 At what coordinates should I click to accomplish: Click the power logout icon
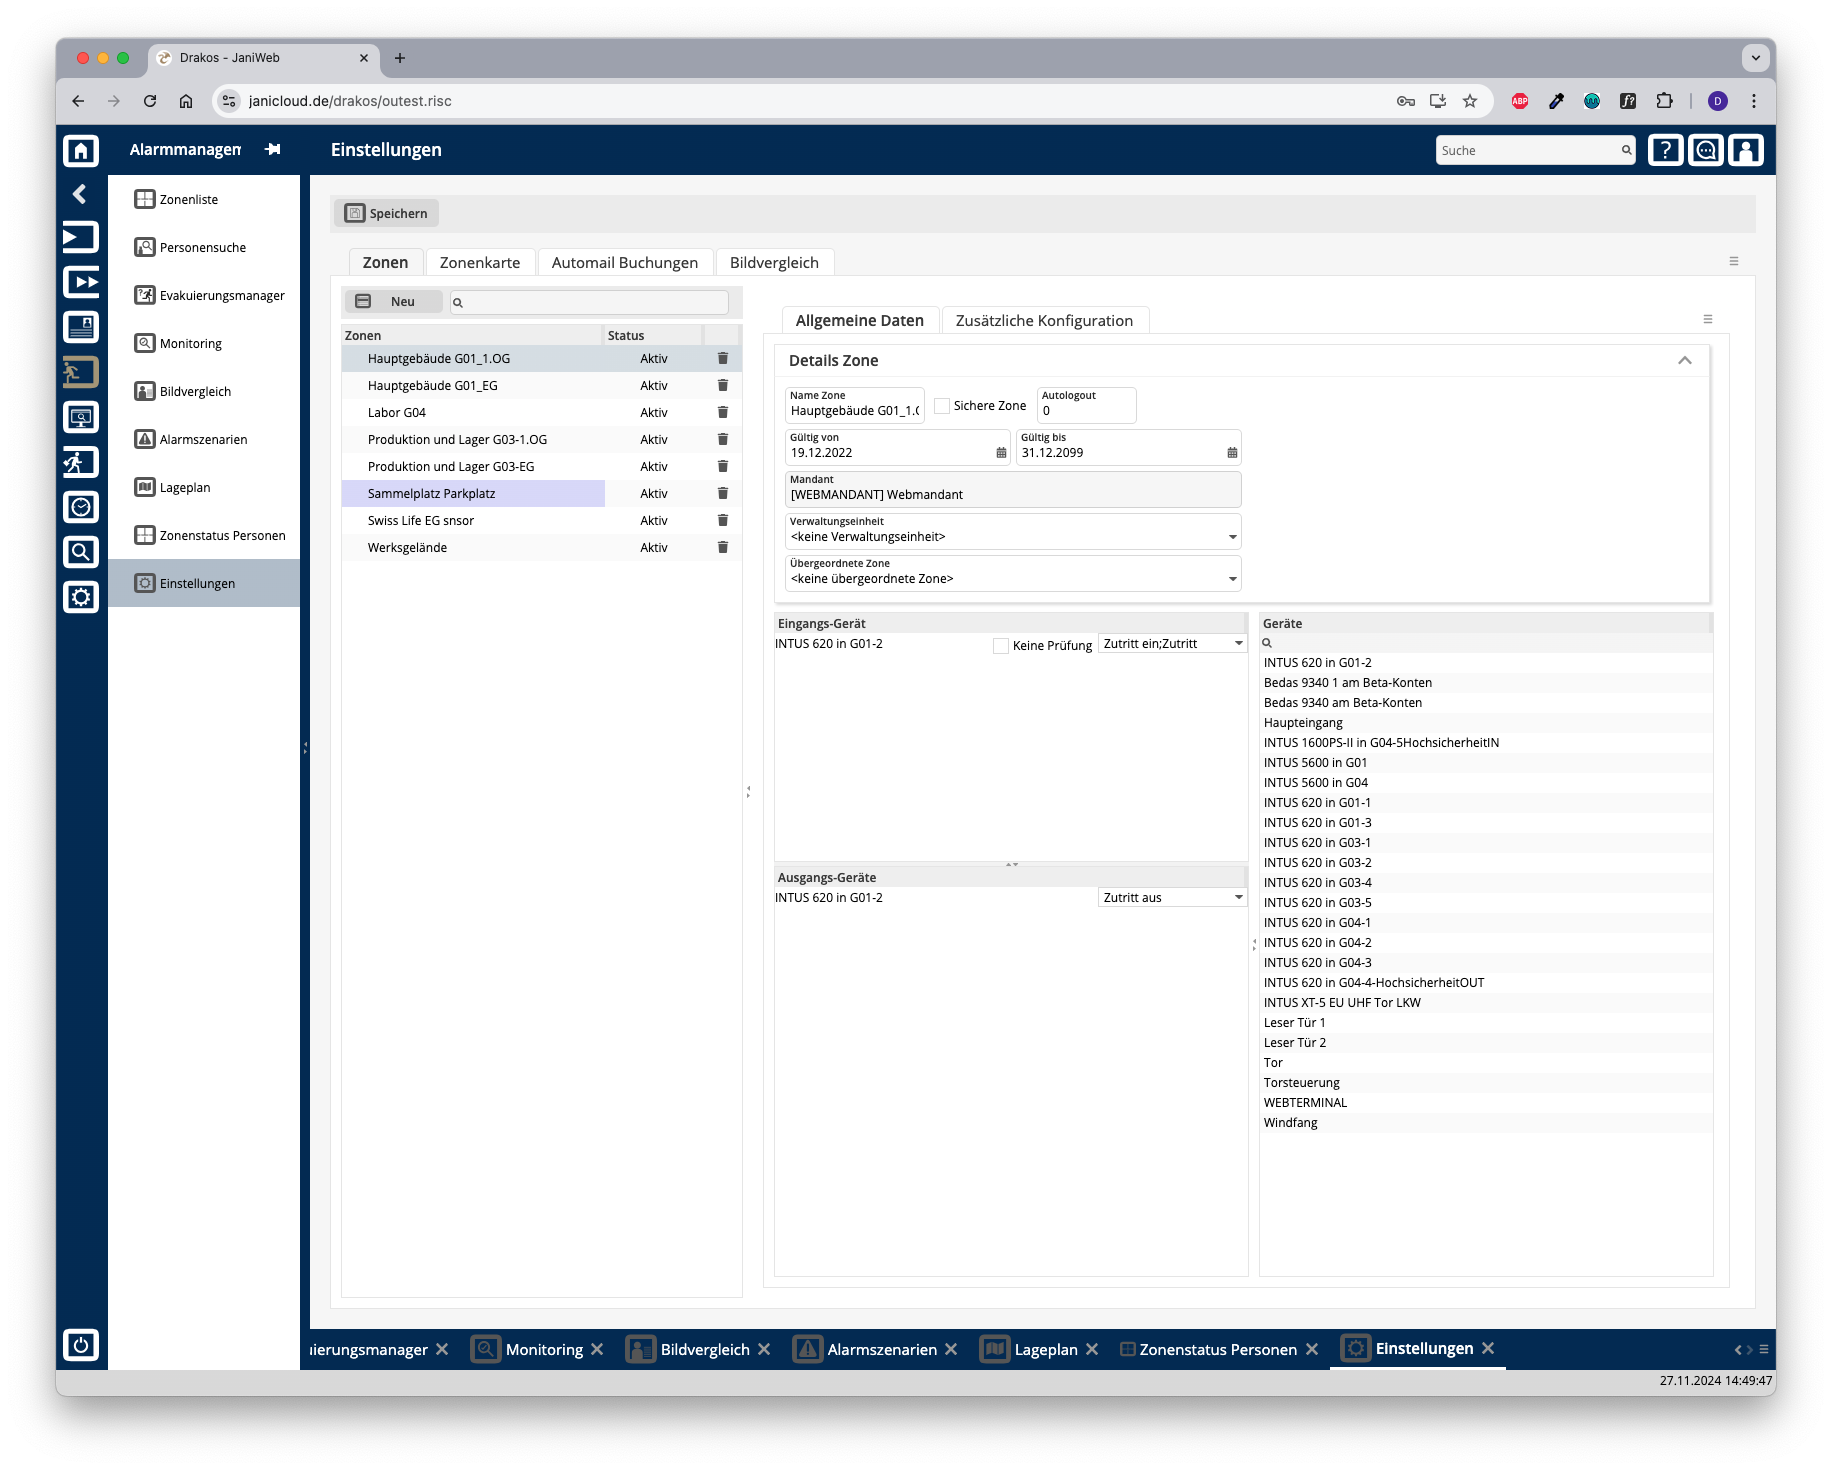click(81, 1344)
